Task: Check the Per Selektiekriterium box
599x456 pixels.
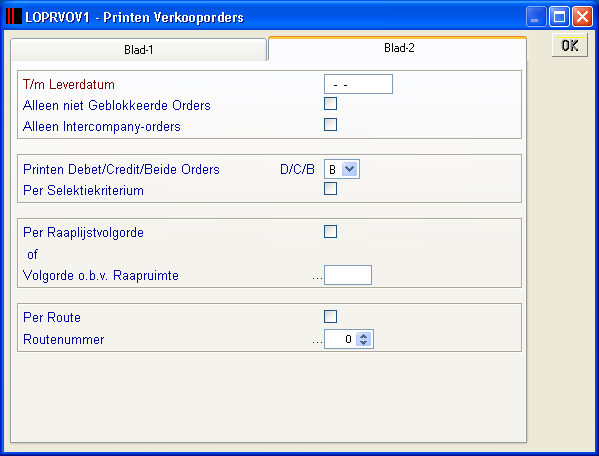Action: point(330,189)
